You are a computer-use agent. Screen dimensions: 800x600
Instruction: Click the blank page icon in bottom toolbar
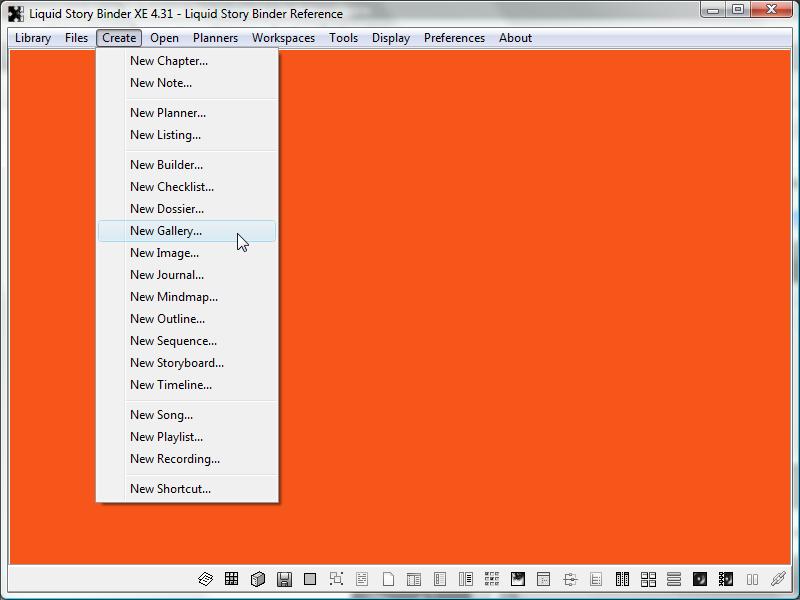click(x=388, y=579)
